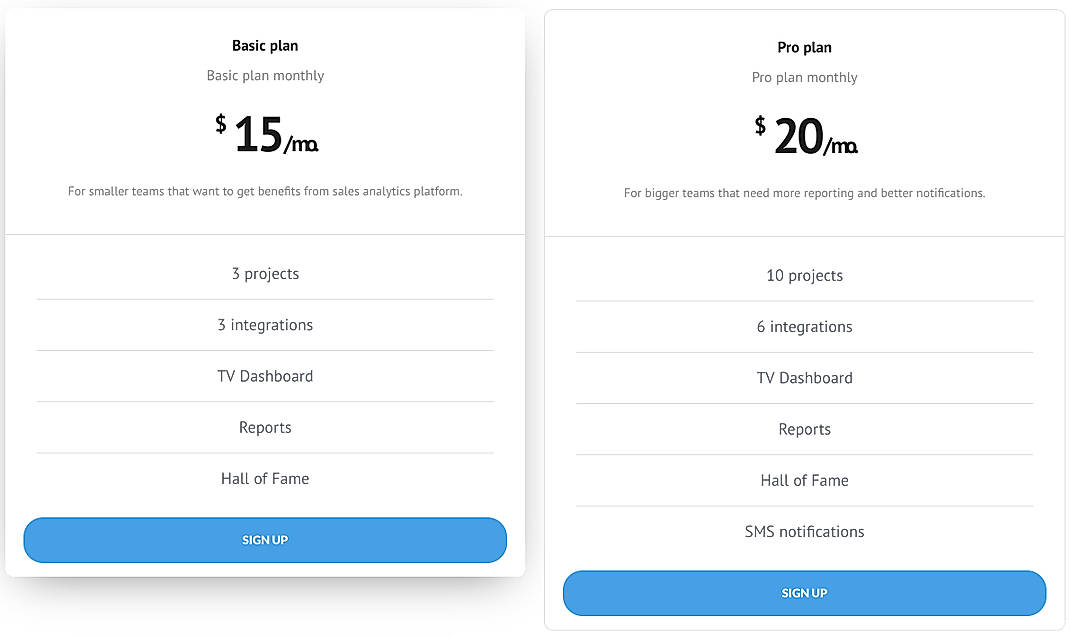
Task: Click the 'Basic plan monthly' subtitle
Action: coord(265,75)
